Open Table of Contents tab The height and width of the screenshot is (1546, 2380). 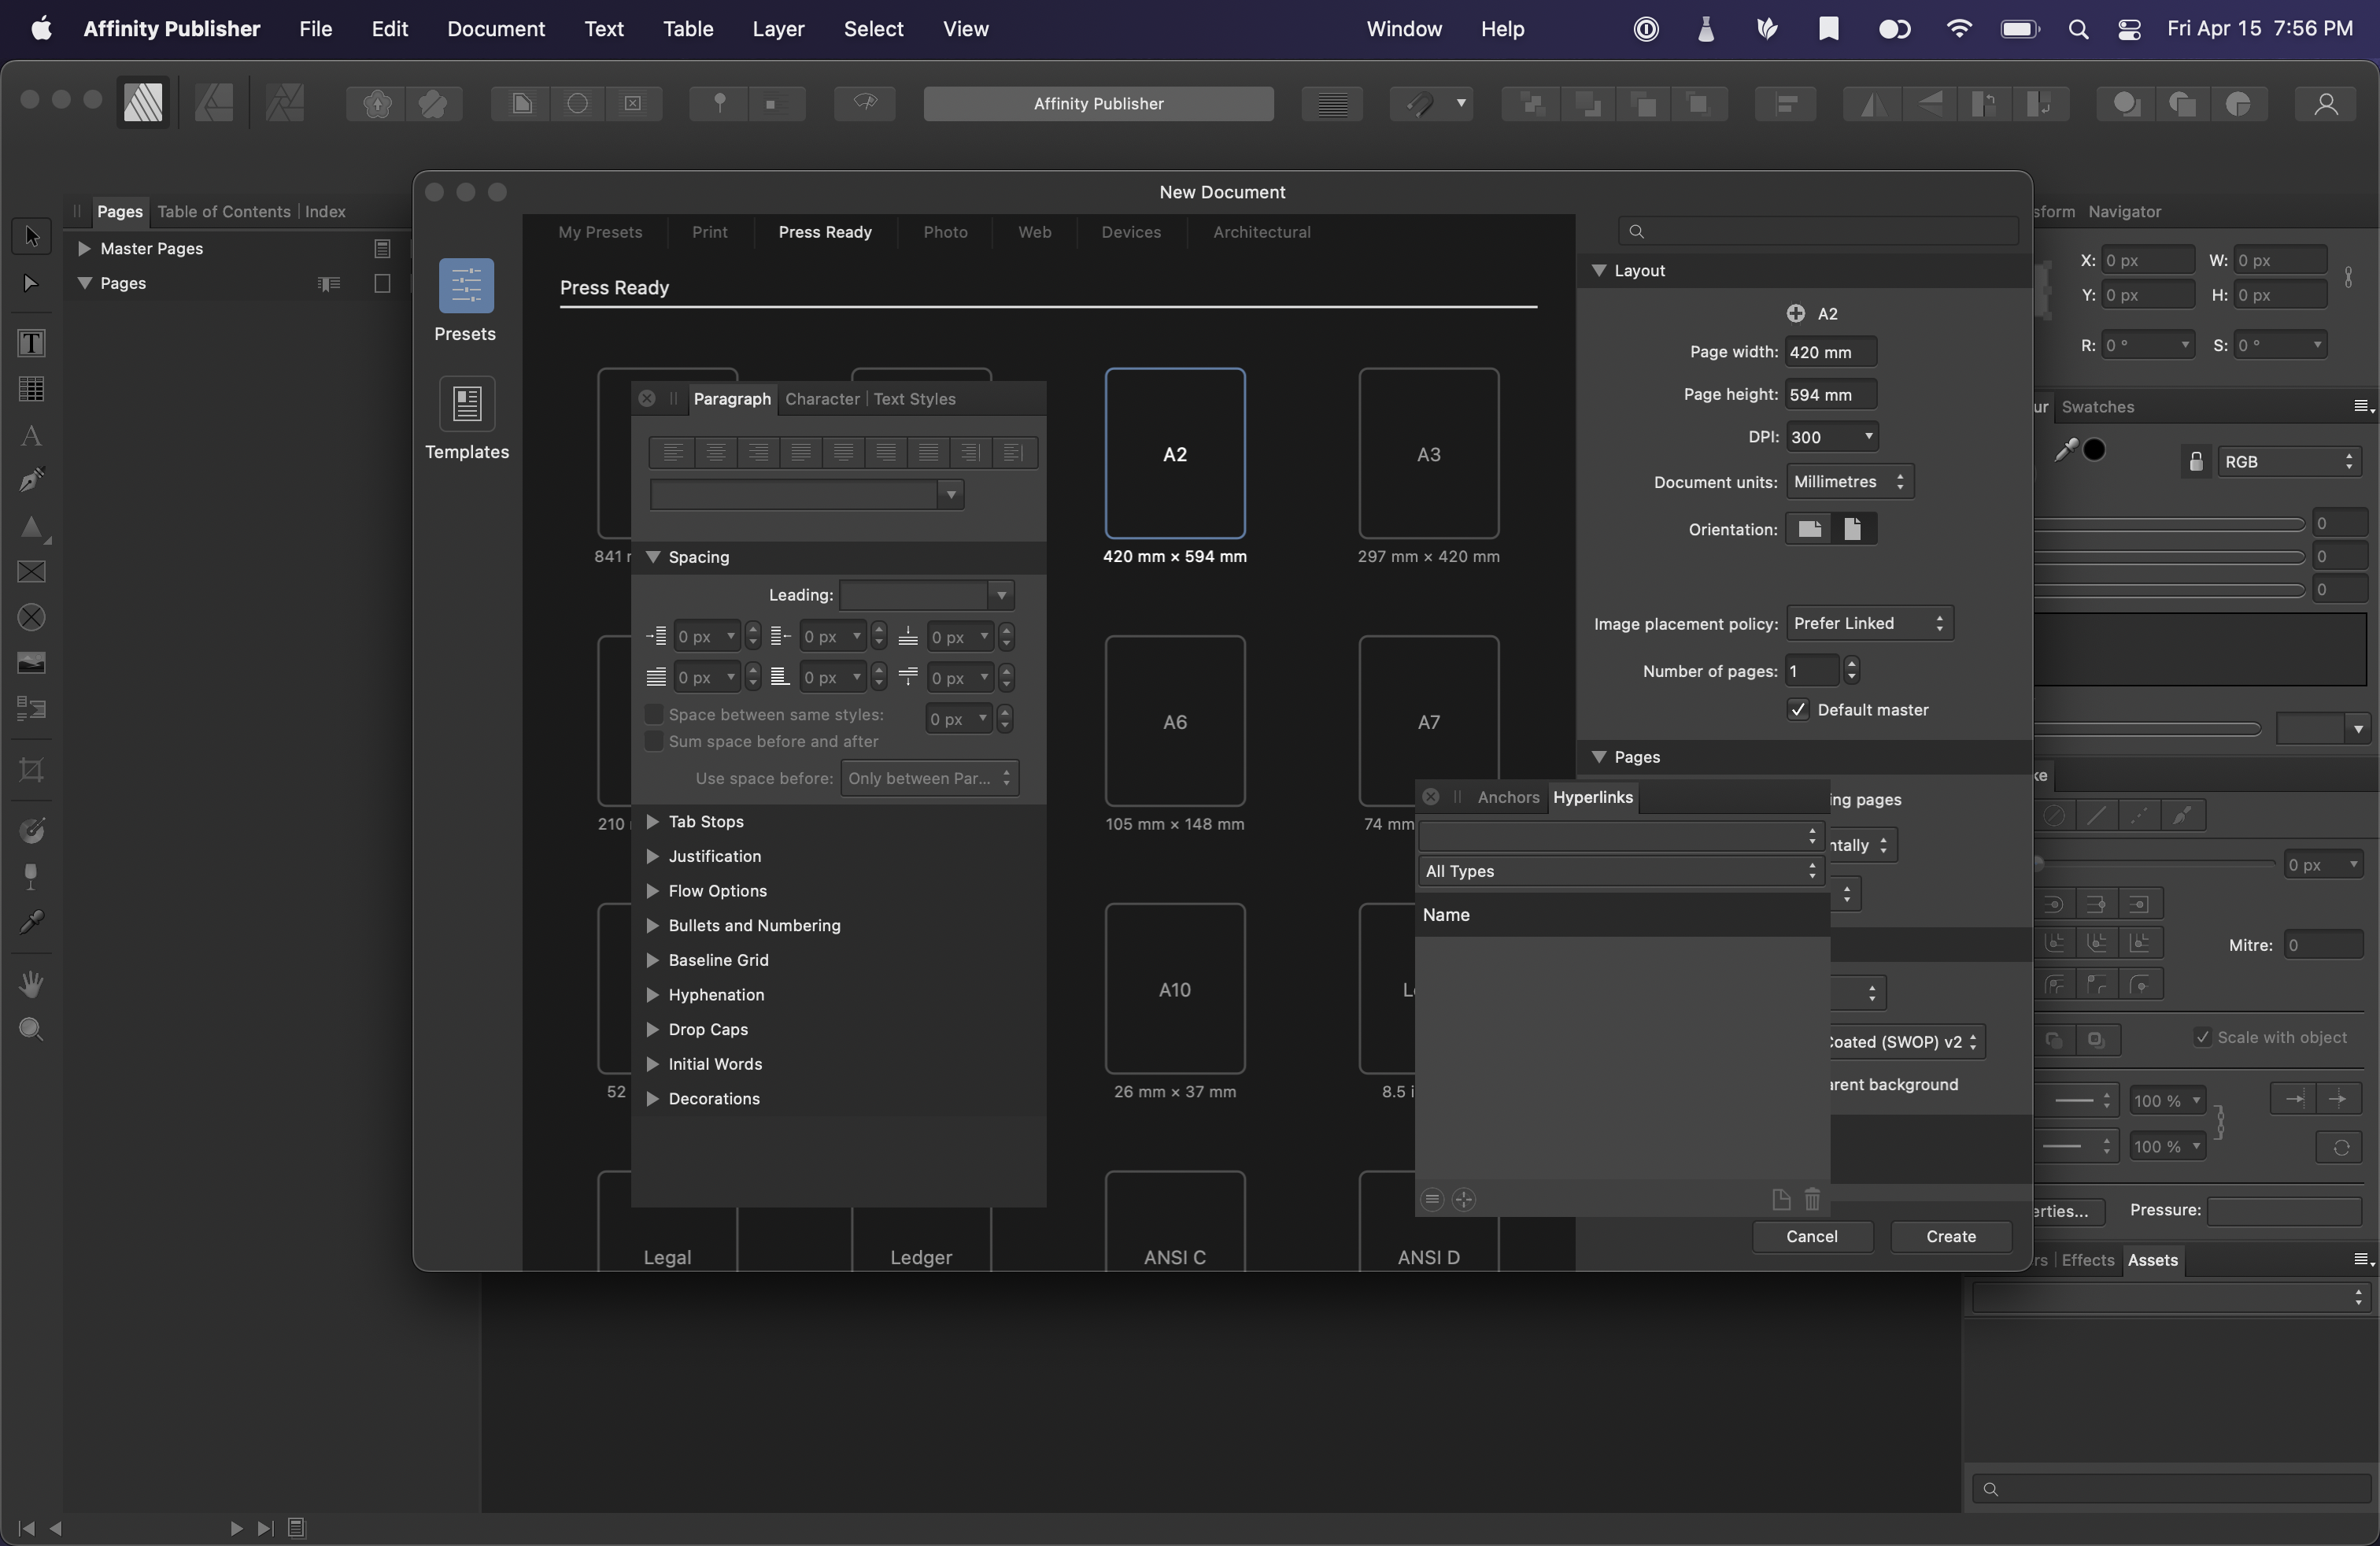[x=224, y=211]
